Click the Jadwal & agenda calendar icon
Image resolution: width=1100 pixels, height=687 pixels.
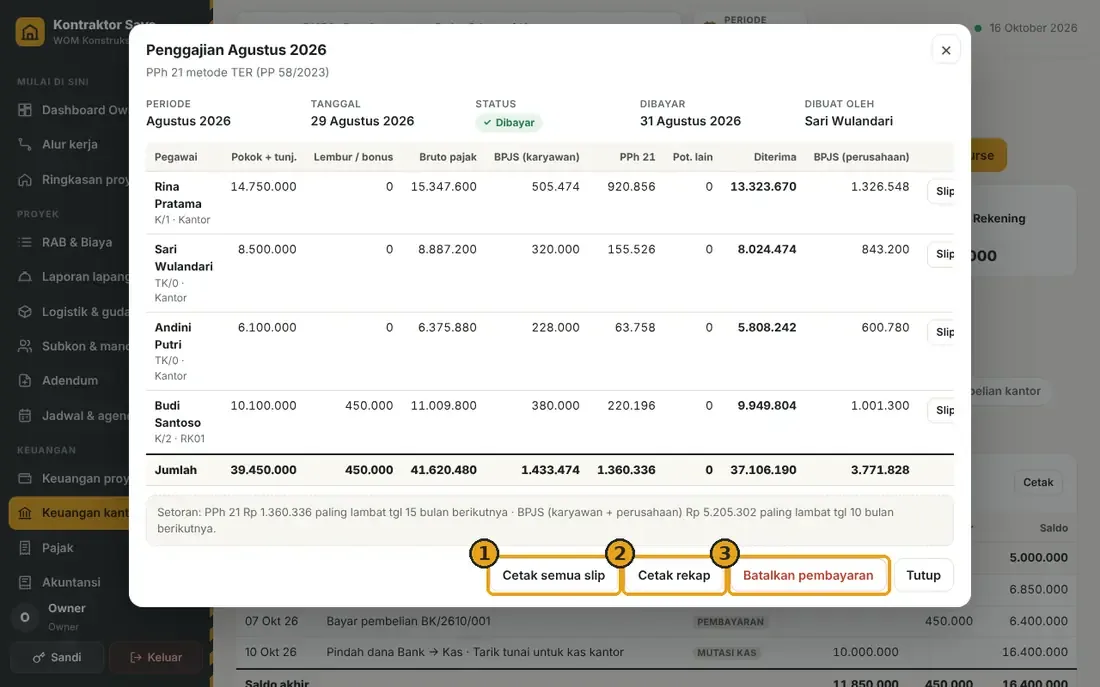tap(25, 415)
